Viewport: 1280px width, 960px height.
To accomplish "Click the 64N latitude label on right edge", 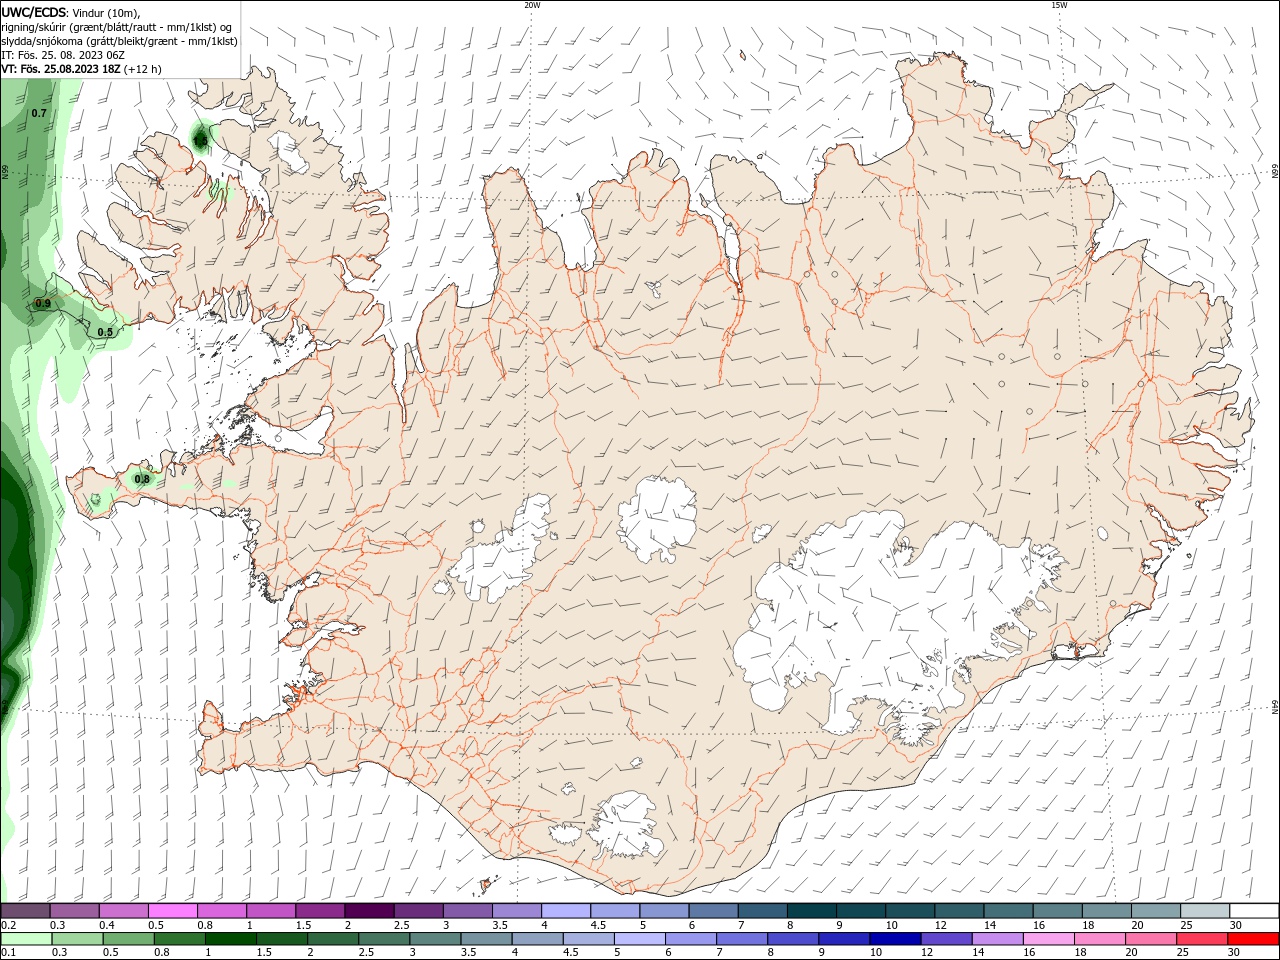I will click(x=1275, y=707).
